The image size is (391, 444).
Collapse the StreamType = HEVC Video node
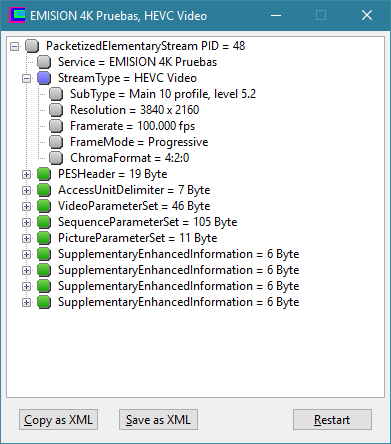pyautogui.click(x=26, y=78)
